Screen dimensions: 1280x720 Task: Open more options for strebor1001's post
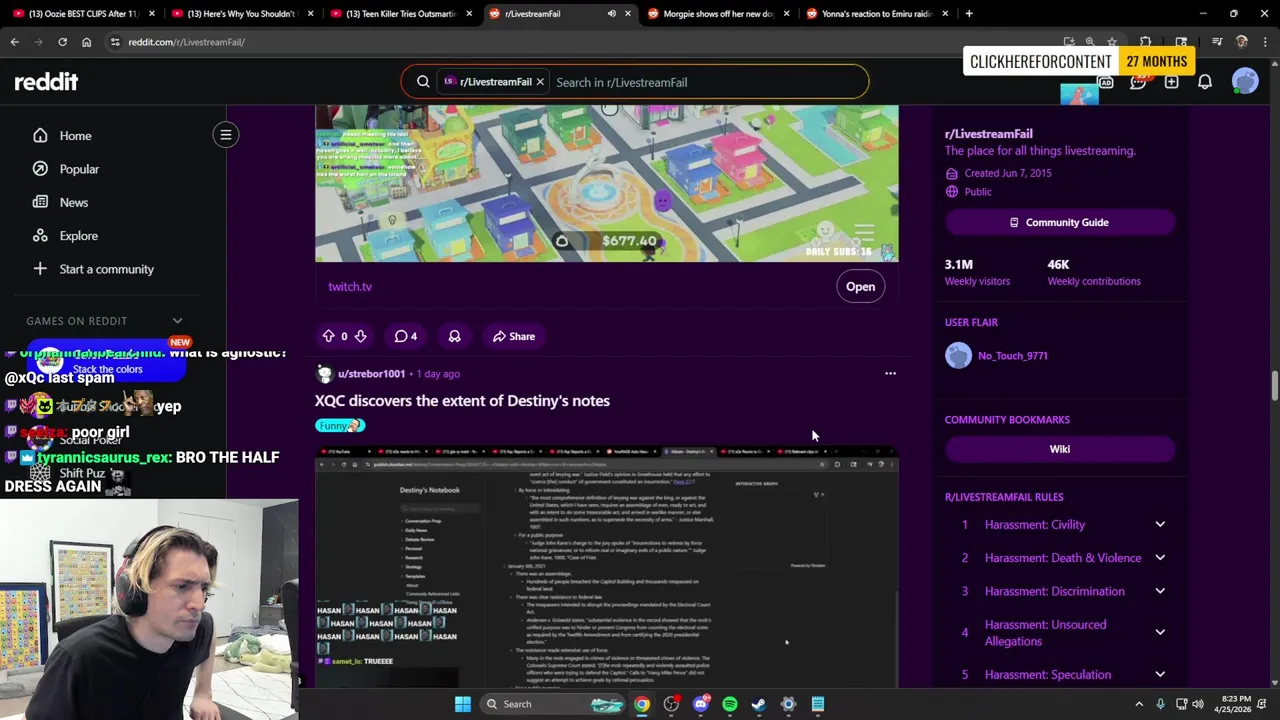click(890, 374)
